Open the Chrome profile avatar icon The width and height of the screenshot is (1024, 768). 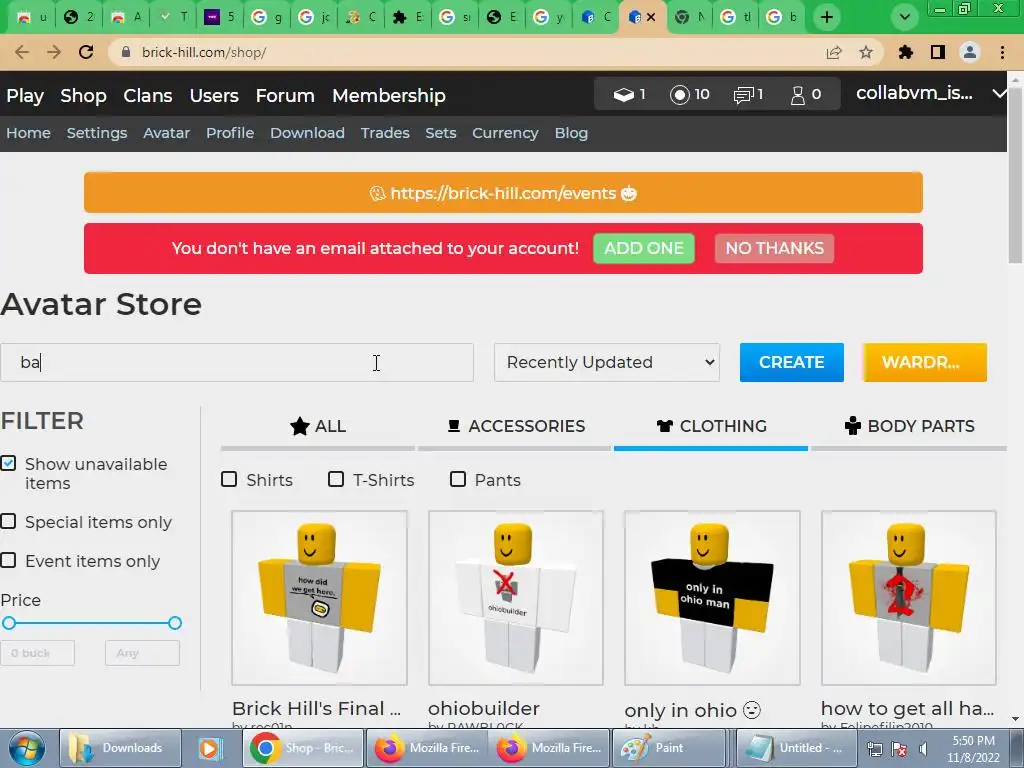click(x=970, y=52)
